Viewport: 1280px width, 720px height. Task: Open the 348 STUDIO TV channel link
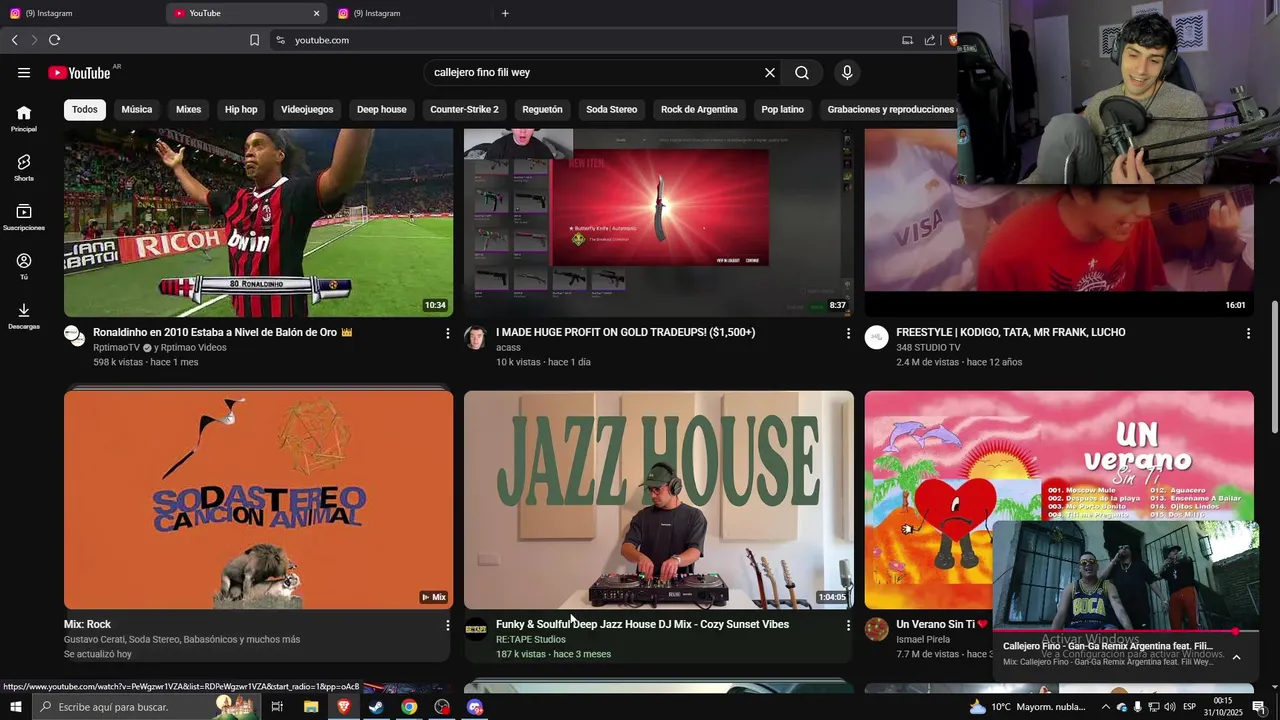click(x=928, y=347)
